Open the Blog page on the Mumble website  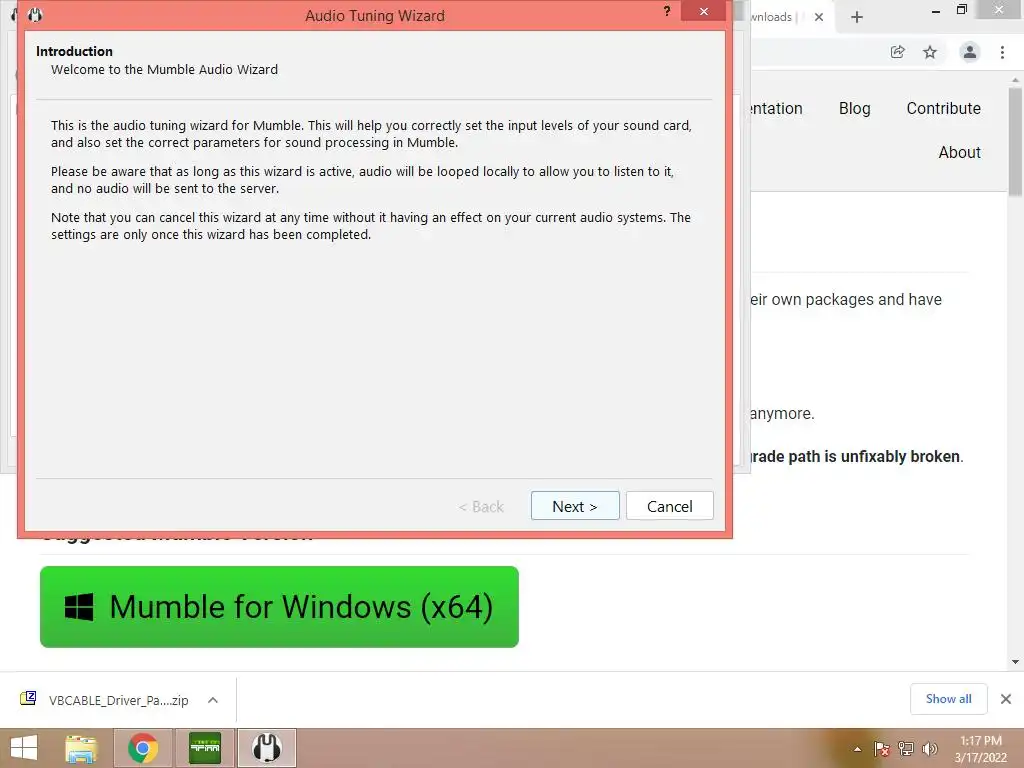click(x=854, y=108)
